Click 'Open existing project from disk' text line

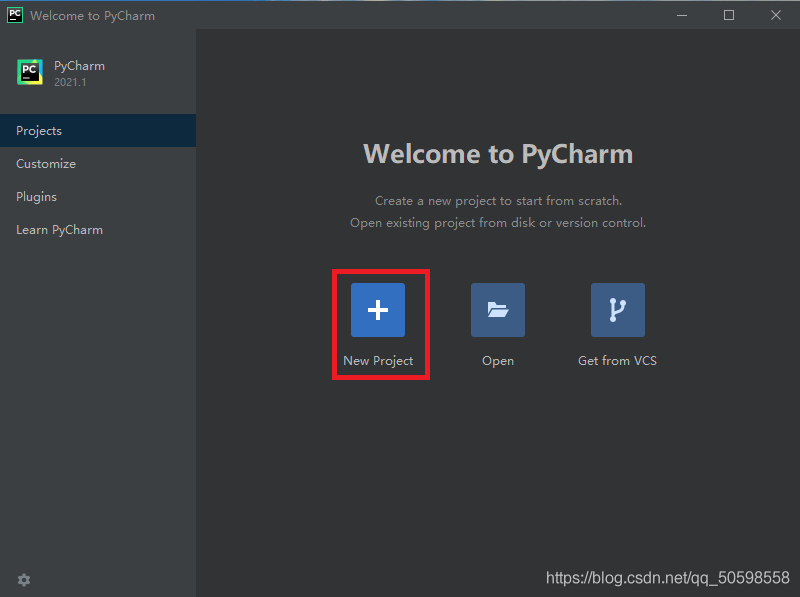(498, 223)
